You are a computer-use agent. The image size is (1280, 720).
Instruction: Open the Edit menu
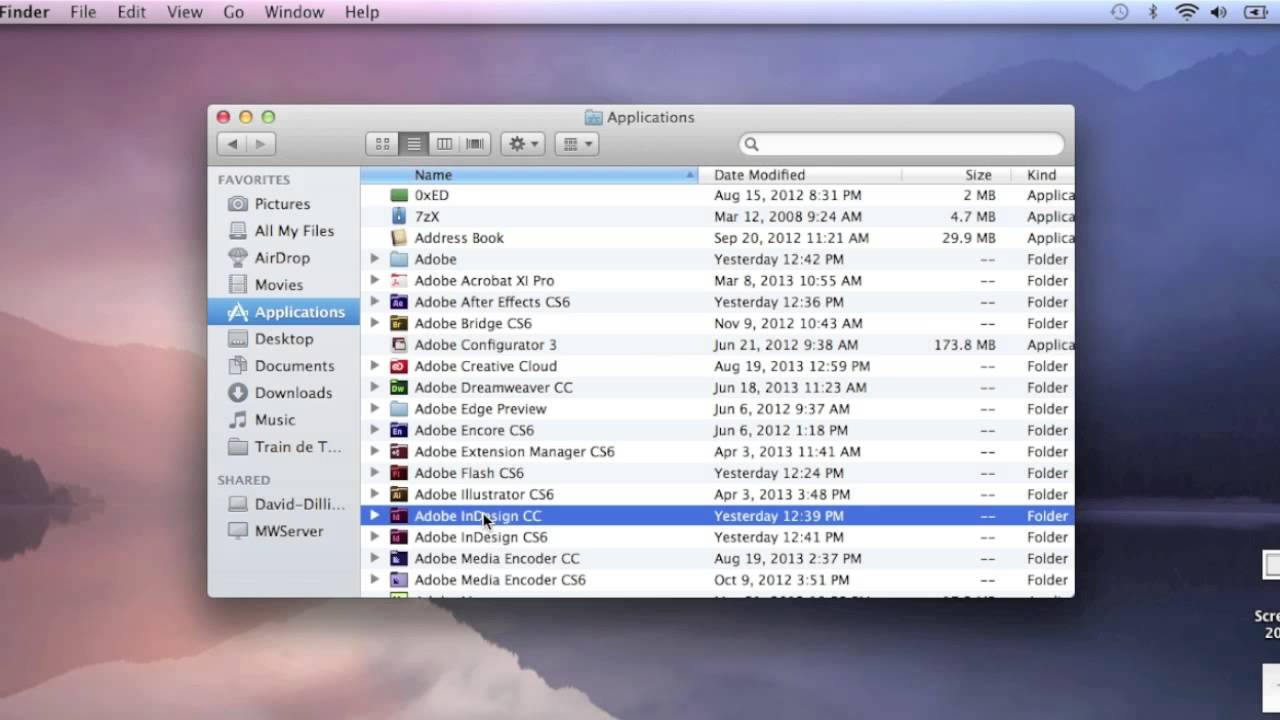[x=131, y=12]
